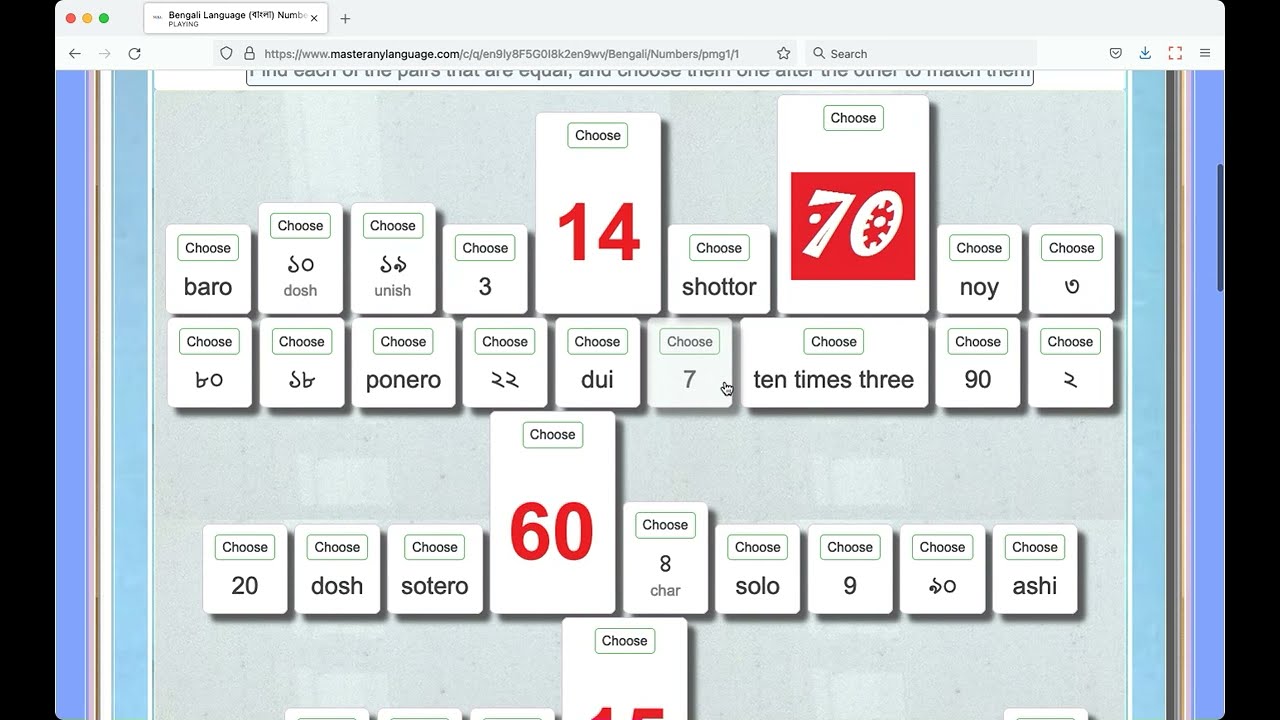
Task: Choose the shottor card
Action: point(719,248)
